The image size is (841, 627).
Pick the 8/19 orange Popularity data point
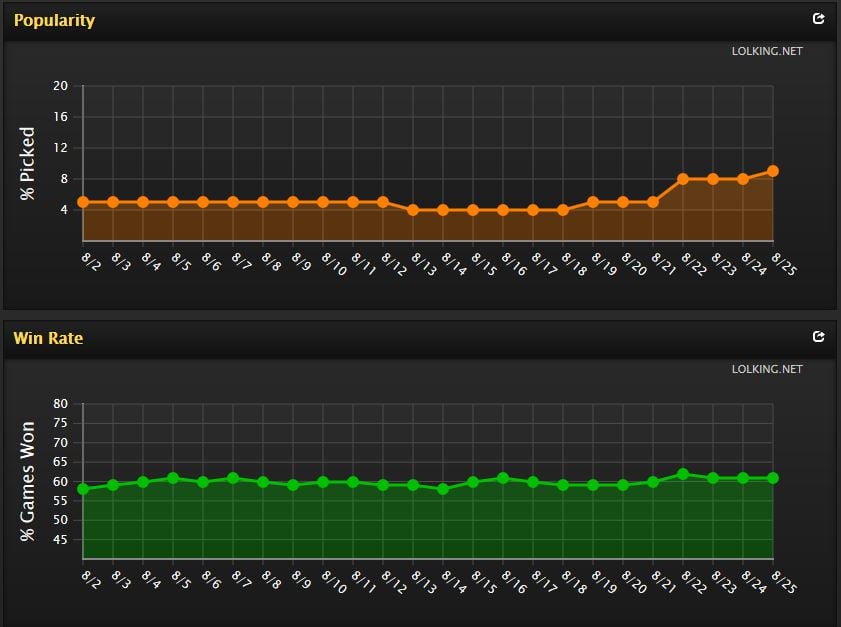[593, 202]
